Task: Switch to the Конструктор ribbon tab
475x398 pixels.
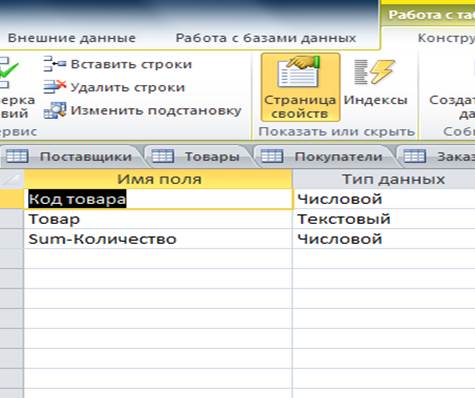Action: click(x=446, y=38)
